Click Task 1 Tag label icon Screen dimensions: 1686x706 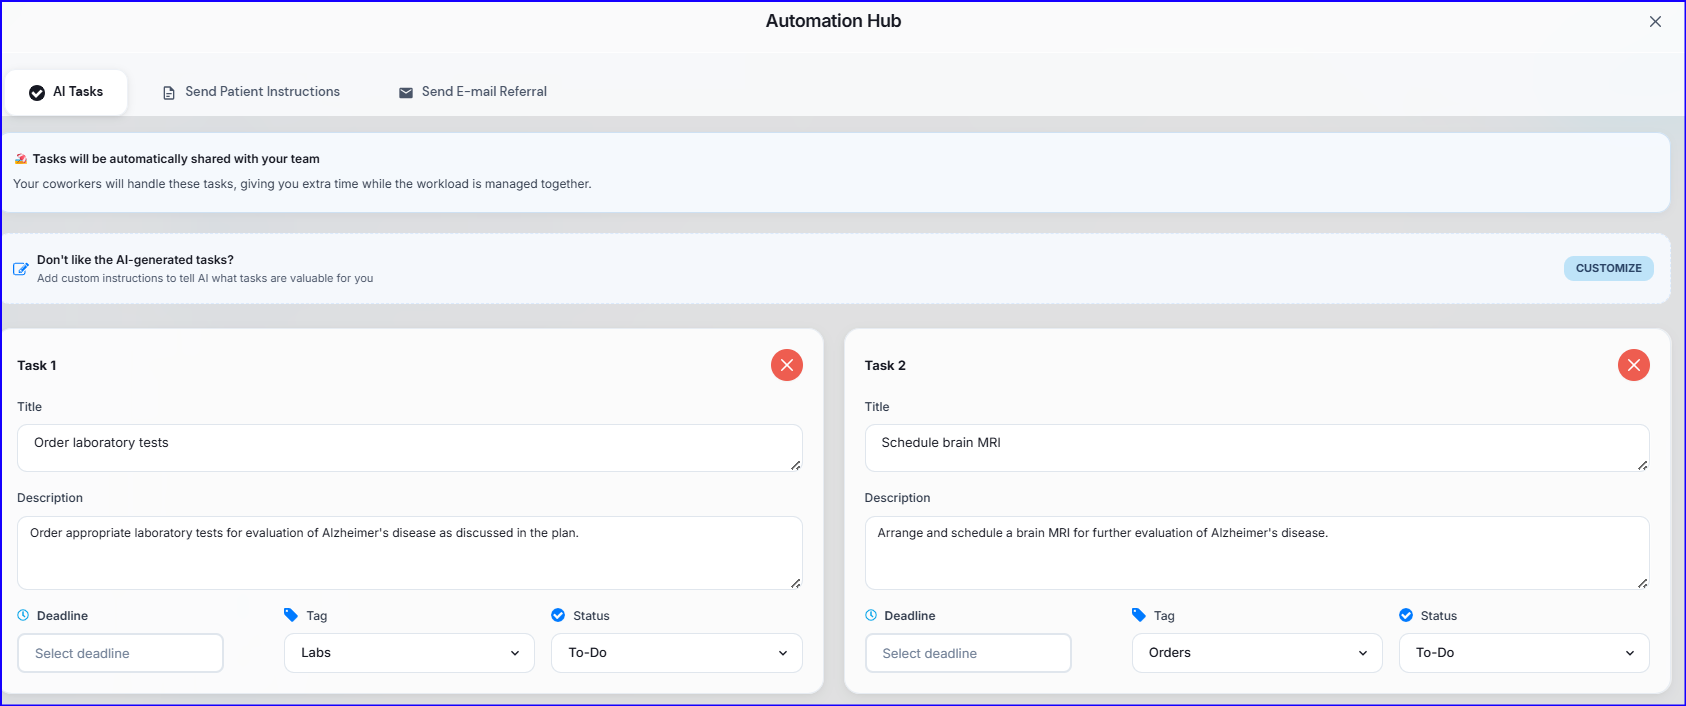(x=291, y=615)
